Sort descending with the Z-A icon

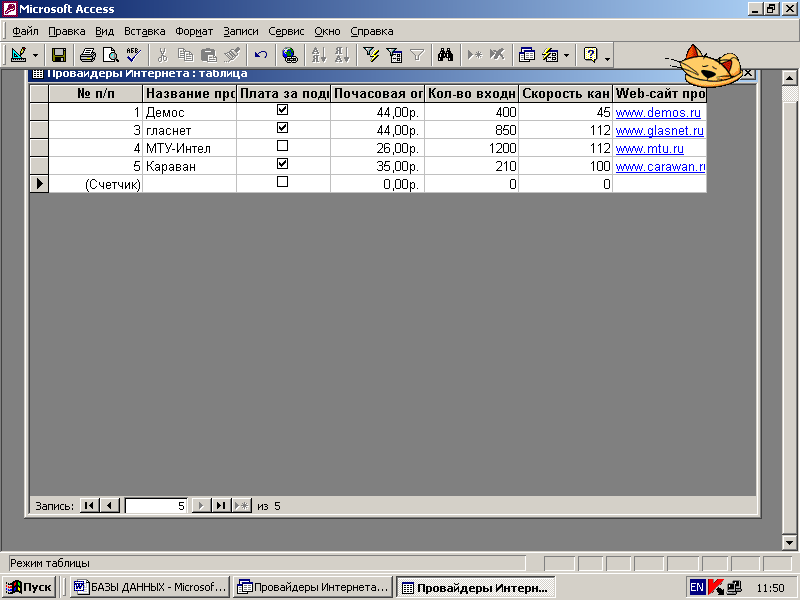[x=342, y=55]
